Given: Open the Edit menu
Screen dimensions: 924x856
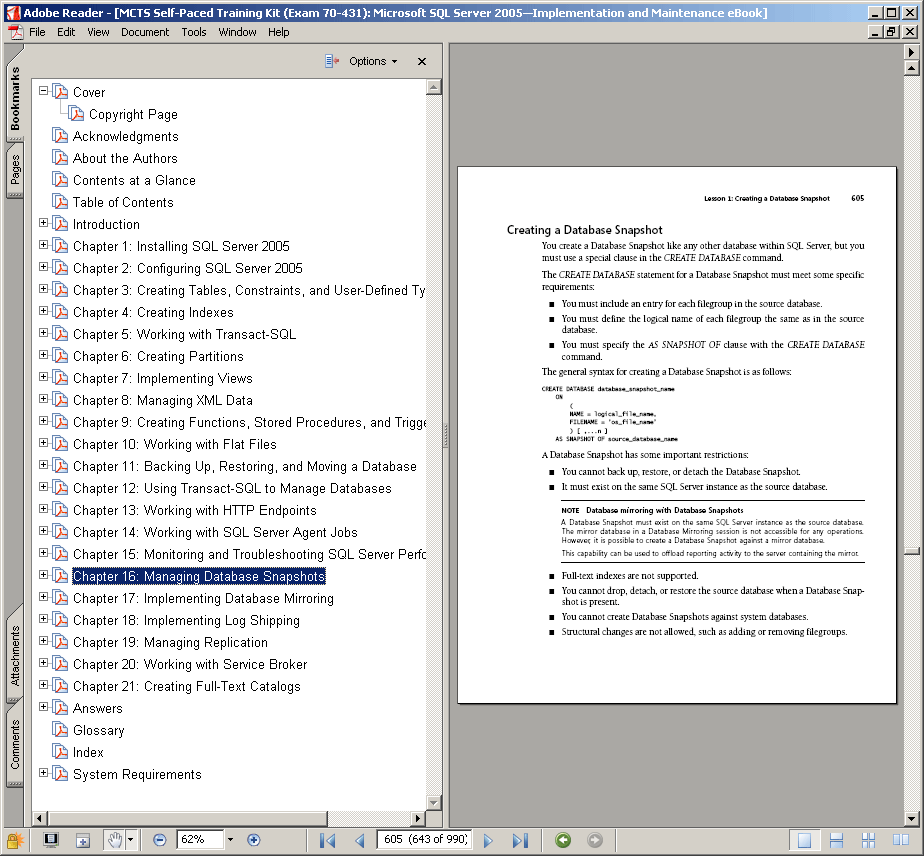Looking at the screenshot, I should tap(66, 32).
